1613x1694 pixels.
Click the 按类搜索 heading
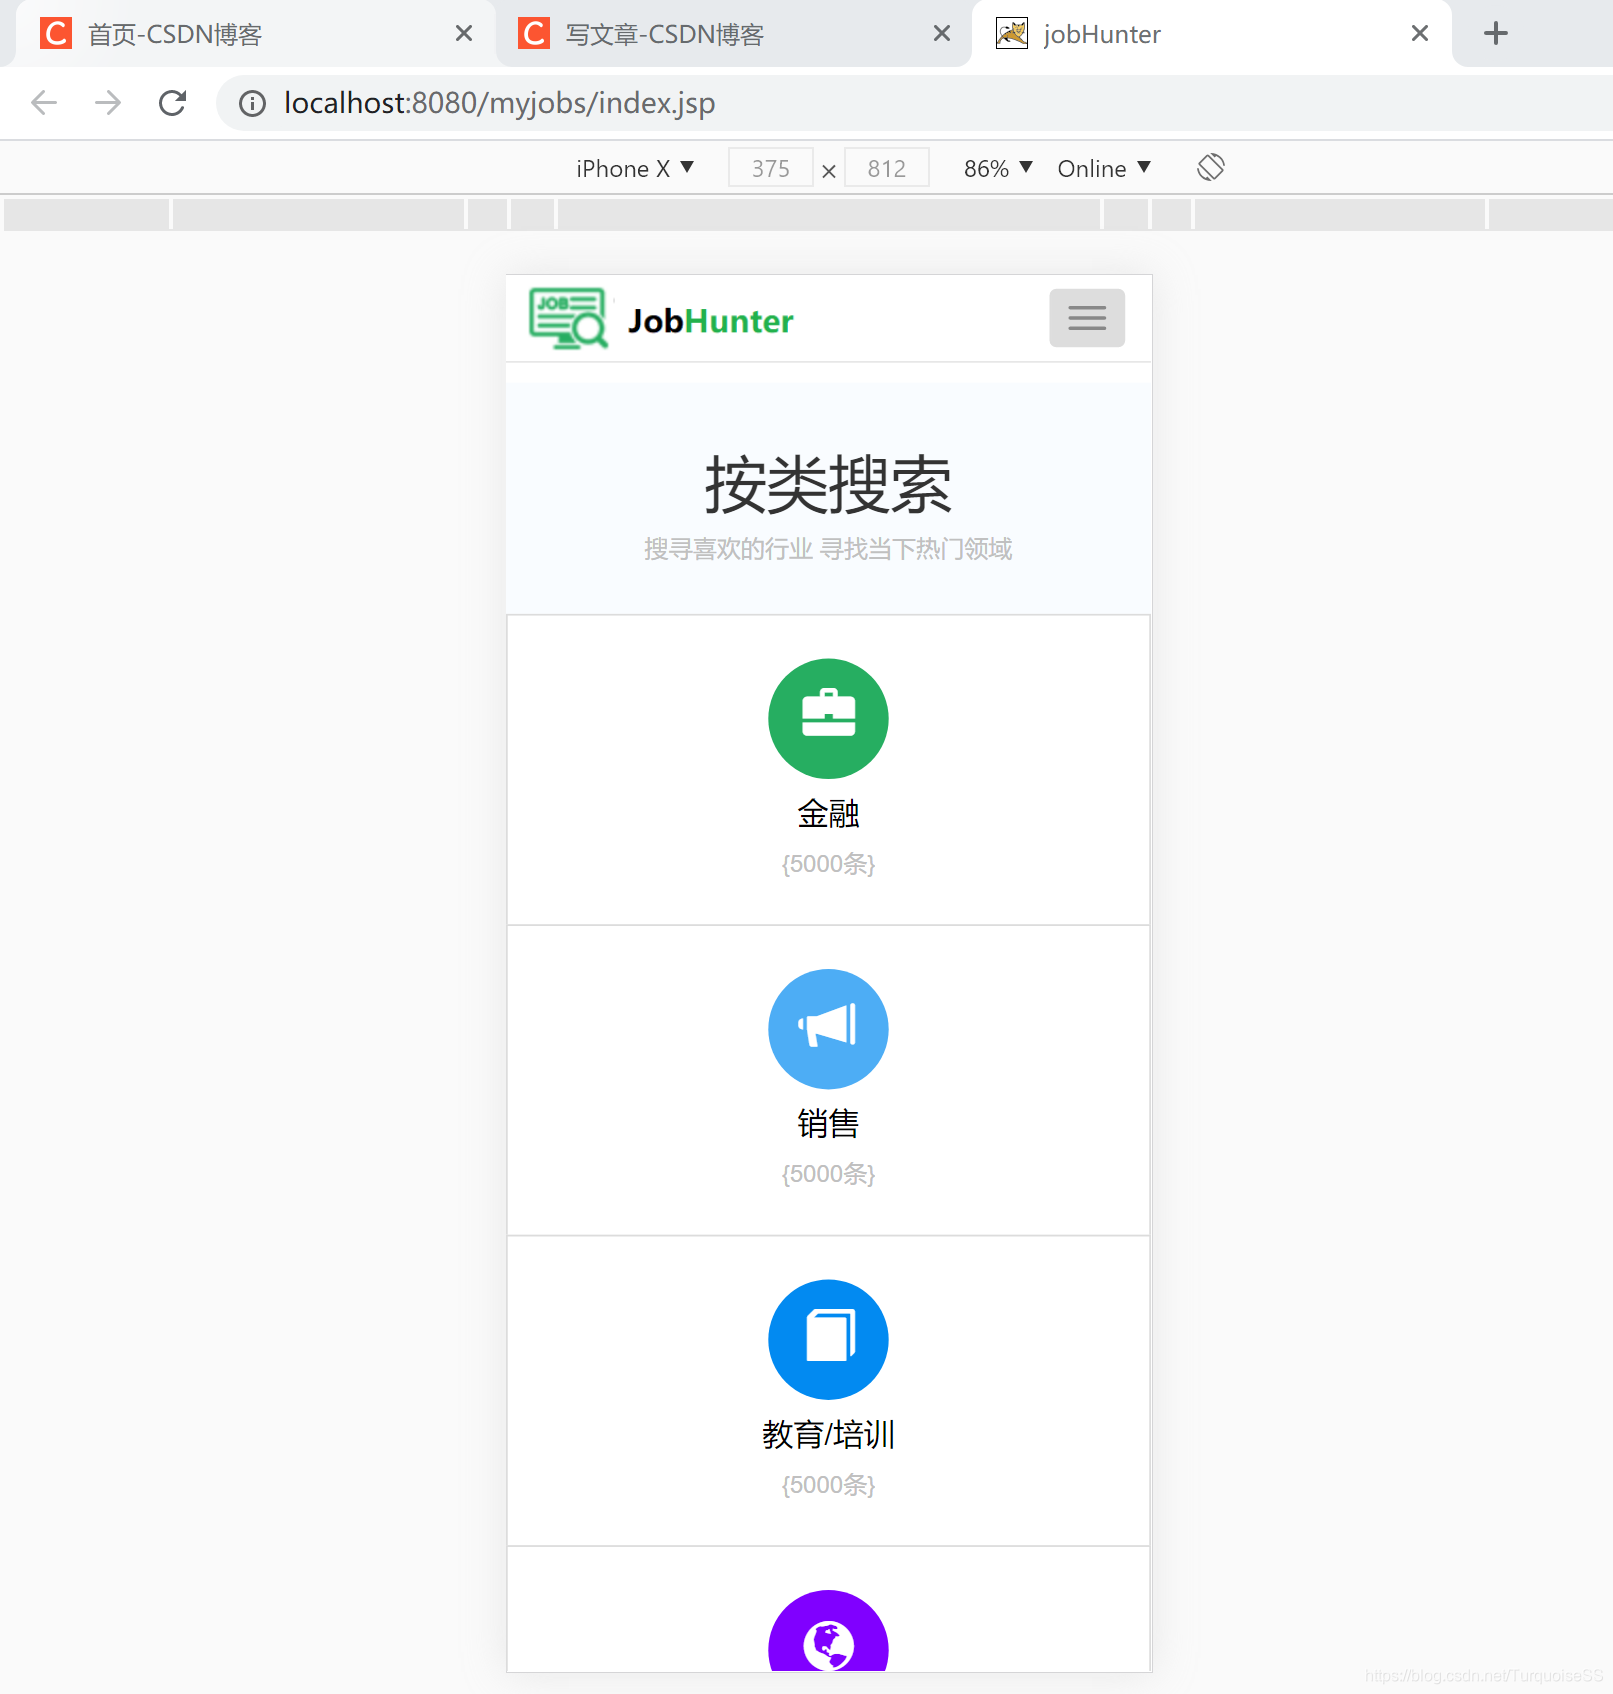pyautogui.click(x=828, y=485)
